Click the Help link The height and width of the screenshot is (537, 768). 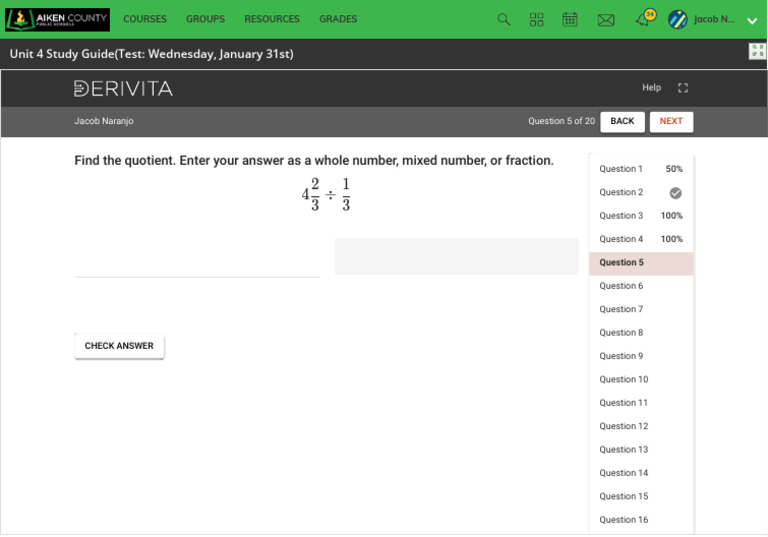(x=651, y=88)
